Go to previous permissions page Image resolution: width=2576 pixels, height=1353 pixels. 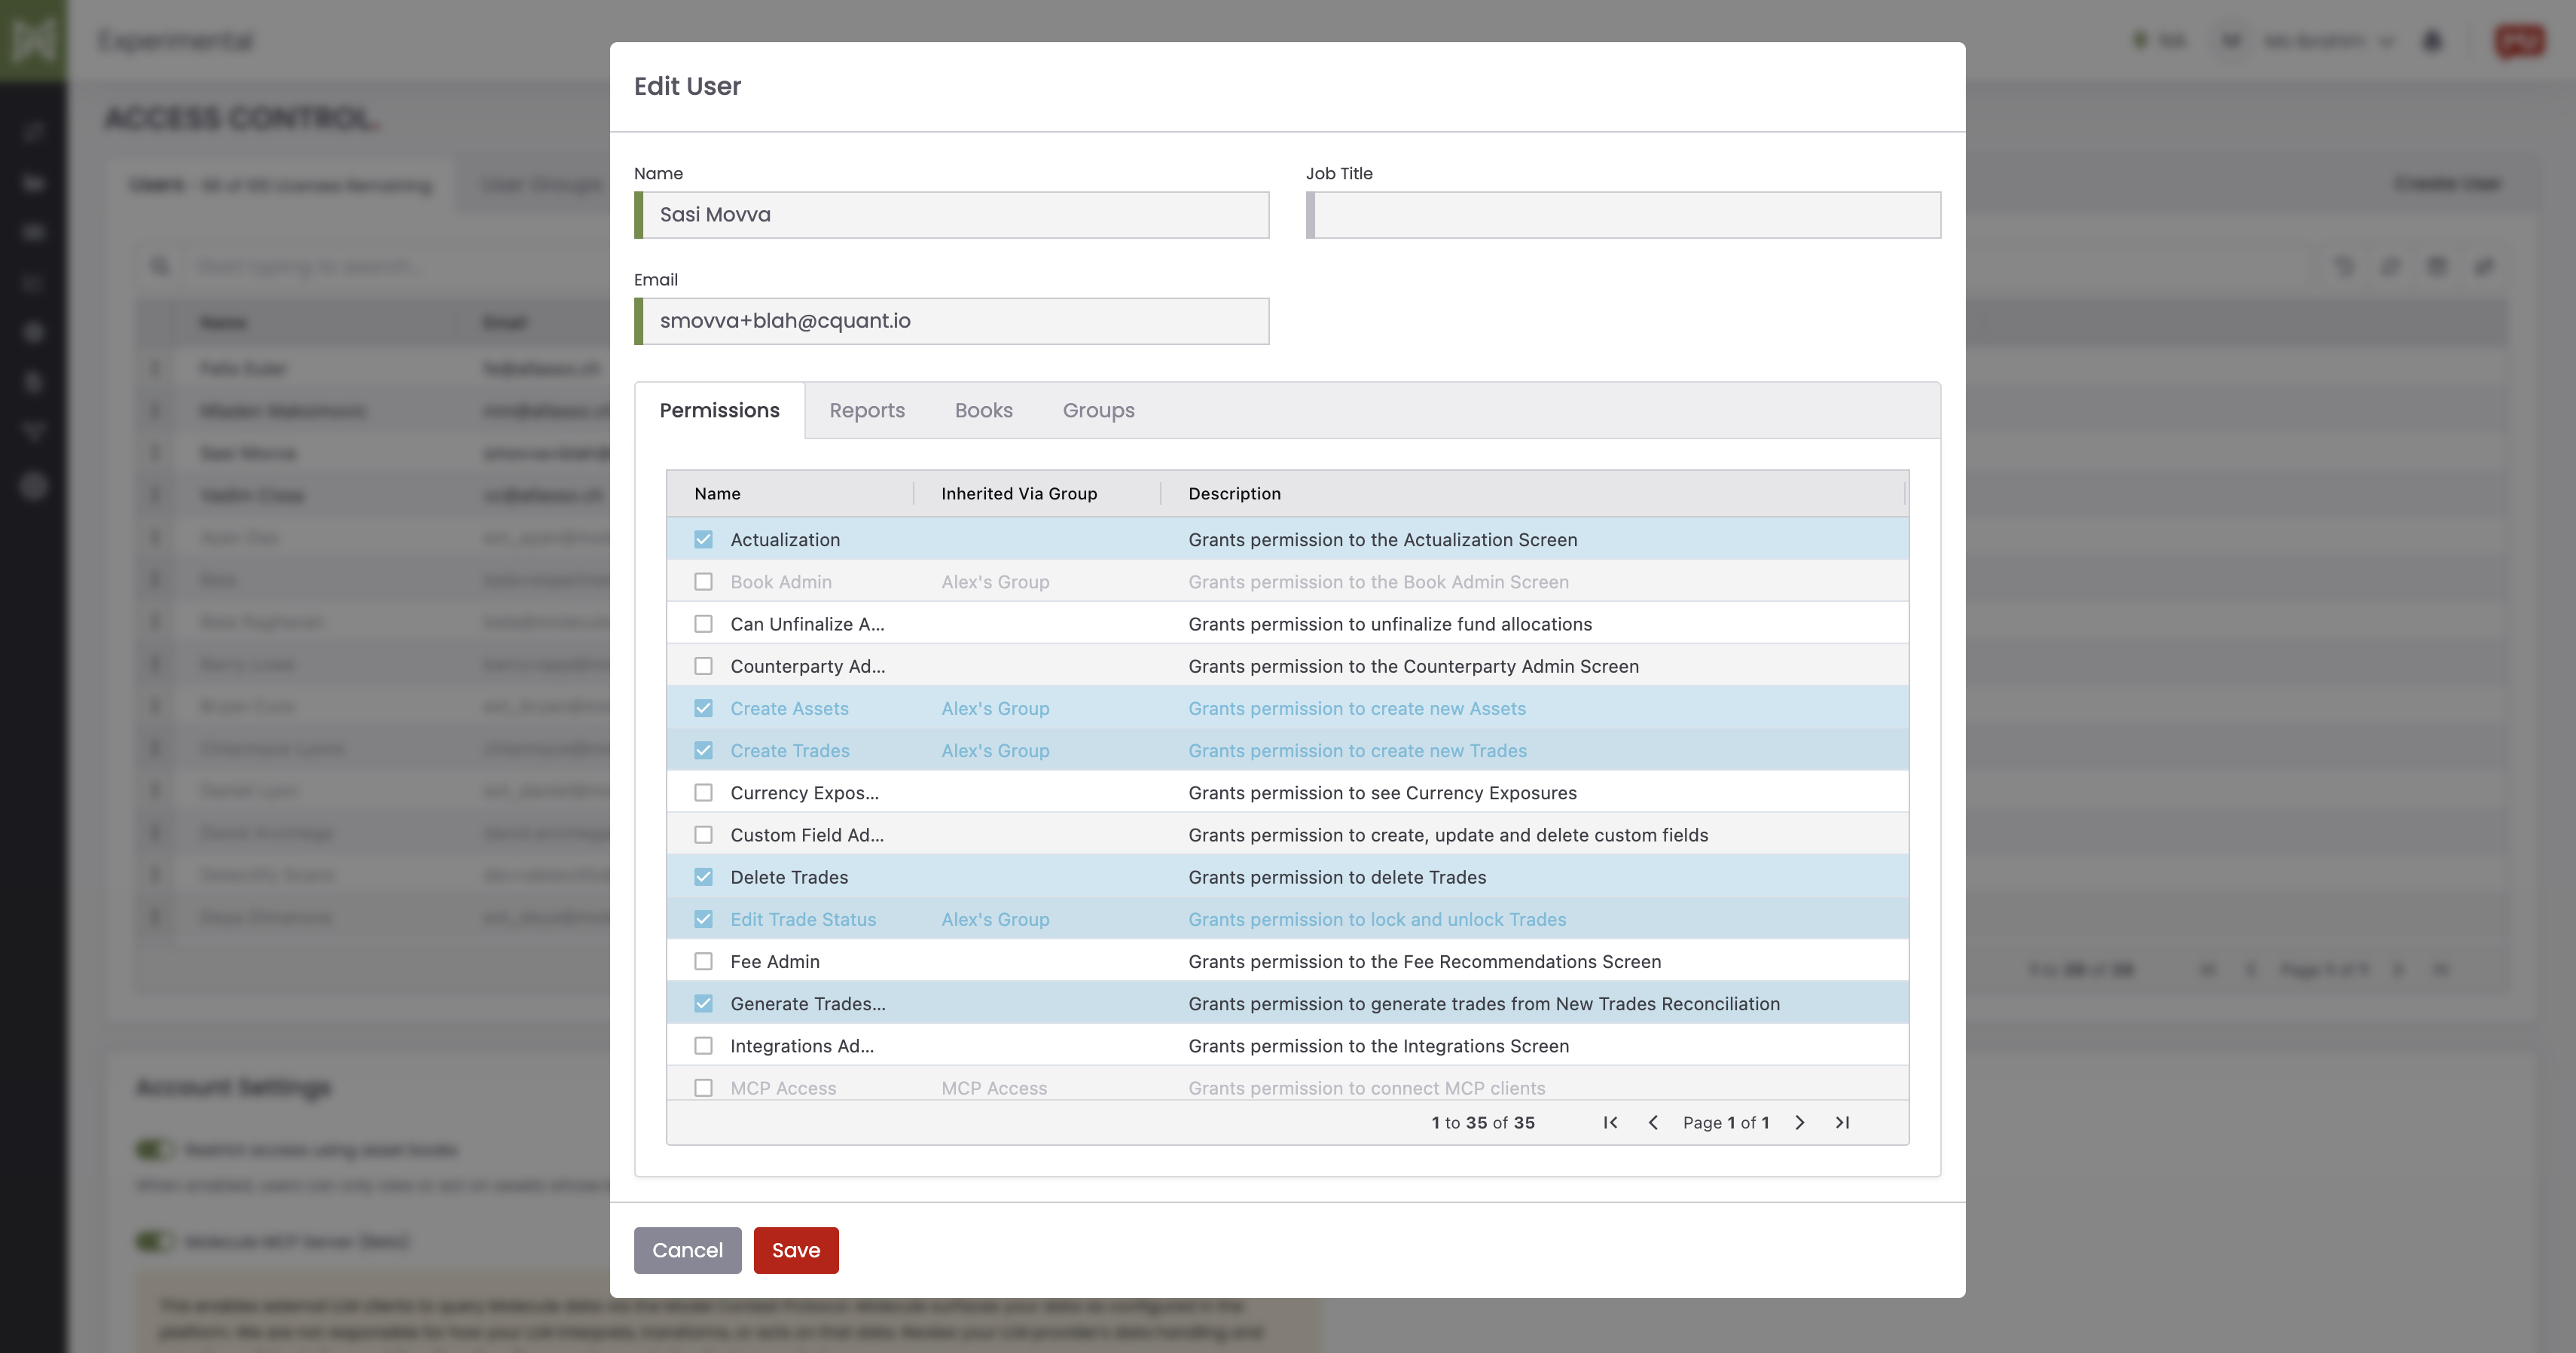[1653, 1122]
